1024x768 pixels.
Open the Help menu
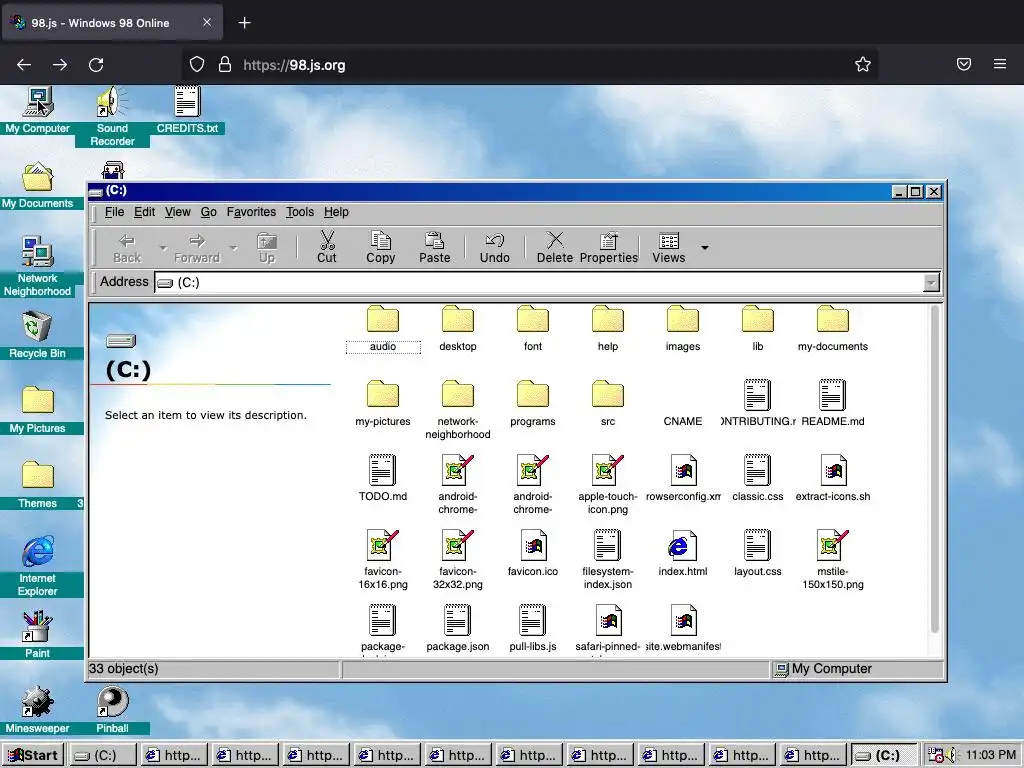[x=336, y=212]
